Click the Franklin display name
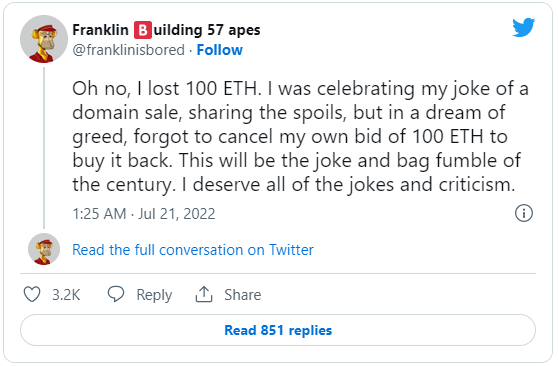 pyautogui.click(x=100, y=30)
